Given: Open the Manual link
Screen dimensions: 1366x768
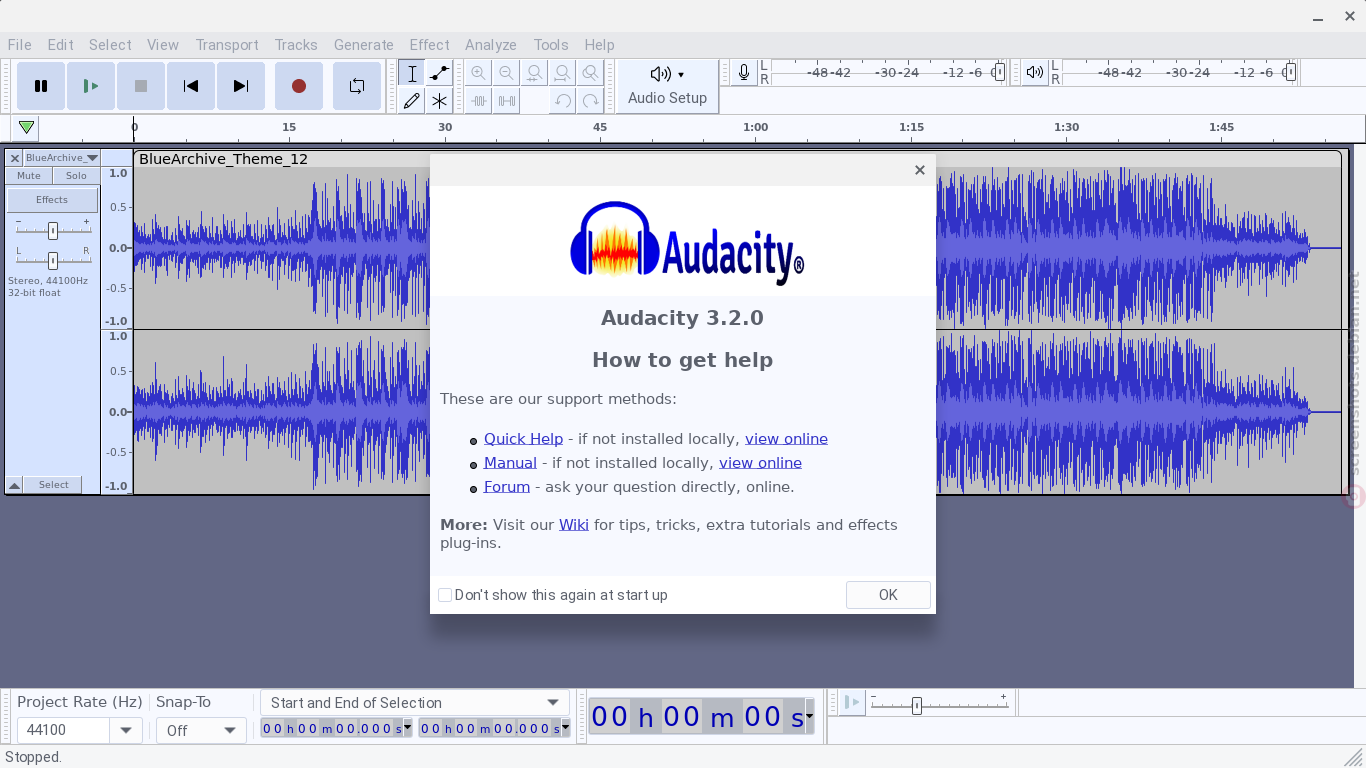Looking at the screenshot, I should (x=510, y=463).
